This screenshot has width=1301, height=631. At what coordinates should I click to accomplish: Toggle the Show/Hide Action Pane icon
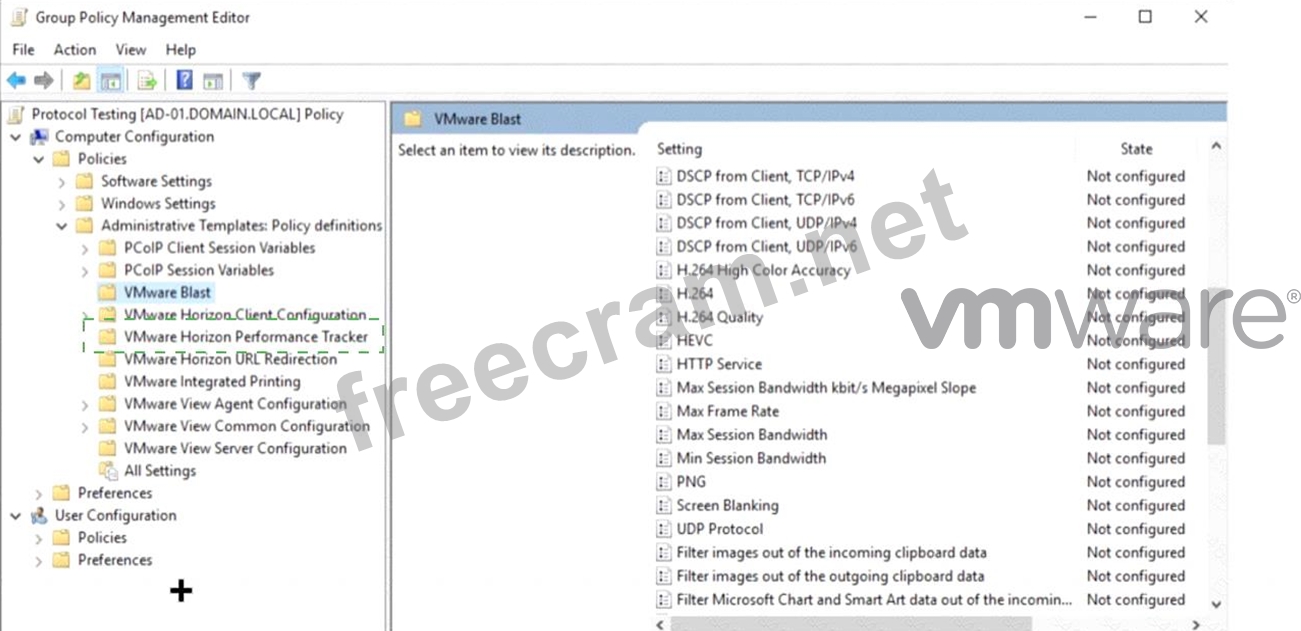(213, 81)
